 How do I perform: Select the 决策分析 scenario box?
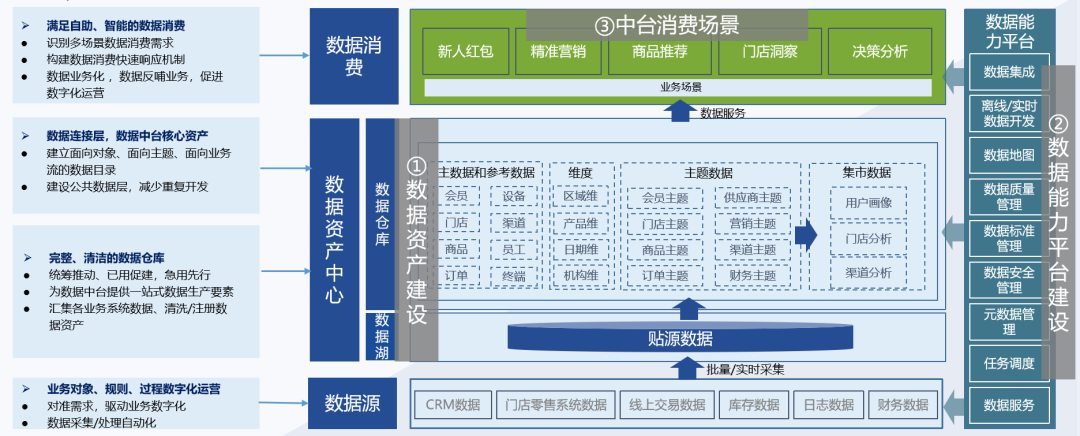(880, 52)
